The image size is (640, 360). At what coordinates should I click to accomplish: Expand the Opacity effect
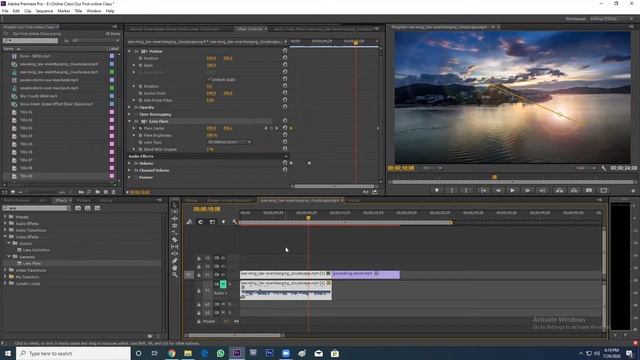(x=130, y=107)
